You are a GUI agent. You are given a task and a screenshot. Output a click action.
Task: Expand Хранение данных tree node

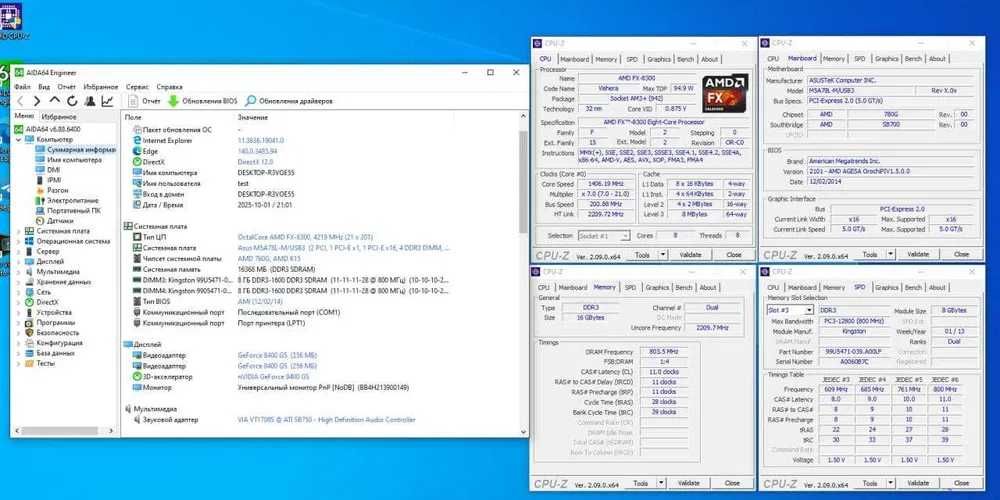click(x=18, y=282)
